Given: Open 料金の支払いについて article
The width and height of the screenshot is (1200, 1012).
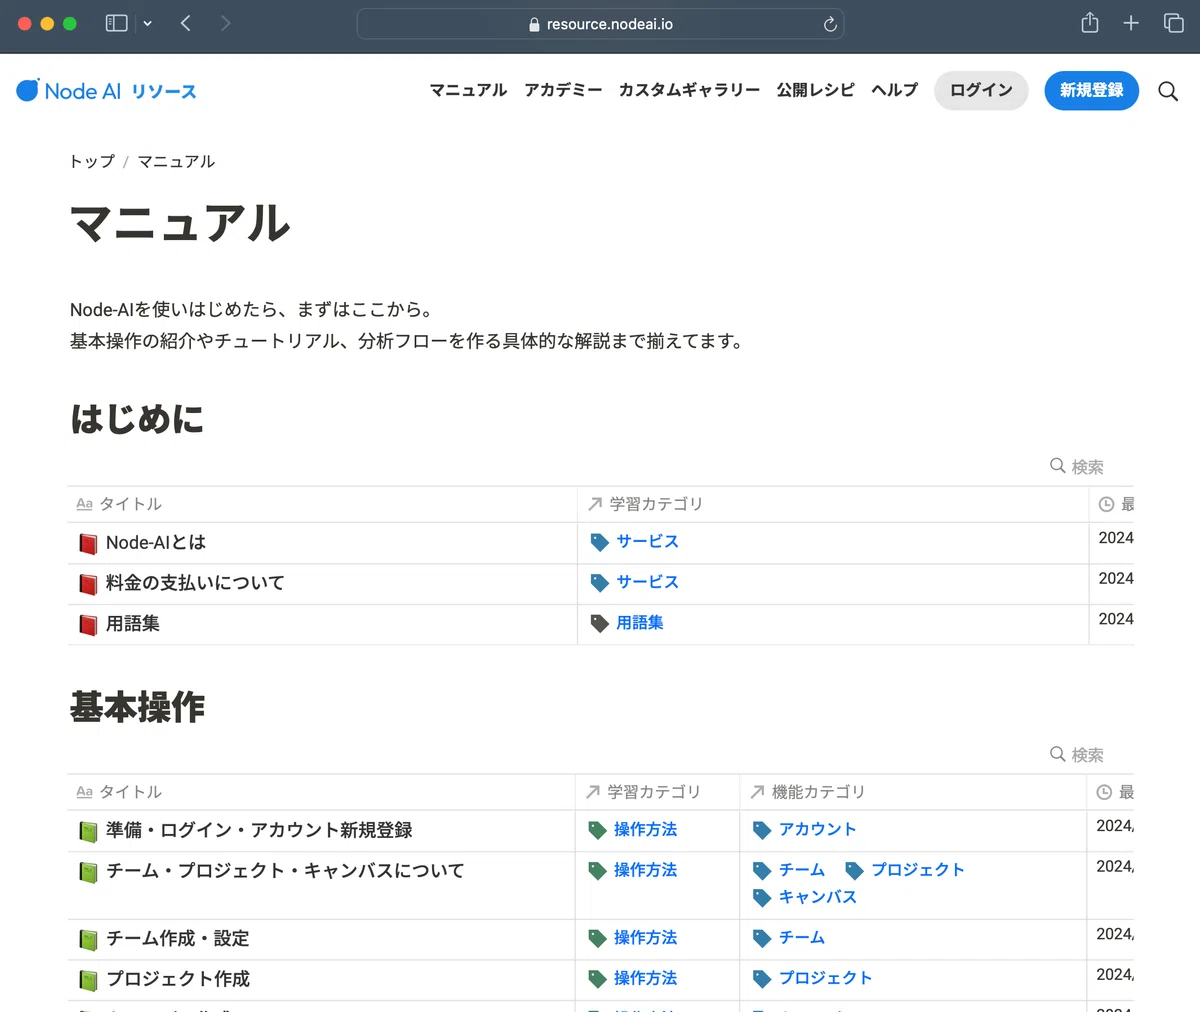Looking at the screenshot, I should coord(195,582).
